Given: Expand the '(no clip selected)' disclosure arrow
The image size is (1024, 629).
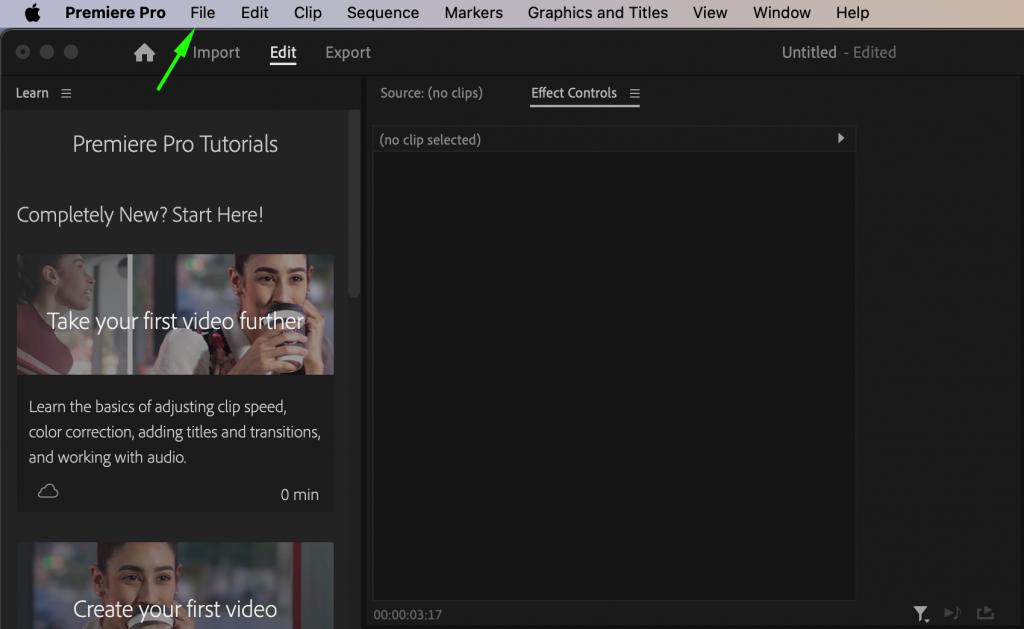Looking at the screenshot, I should (841, 138).
